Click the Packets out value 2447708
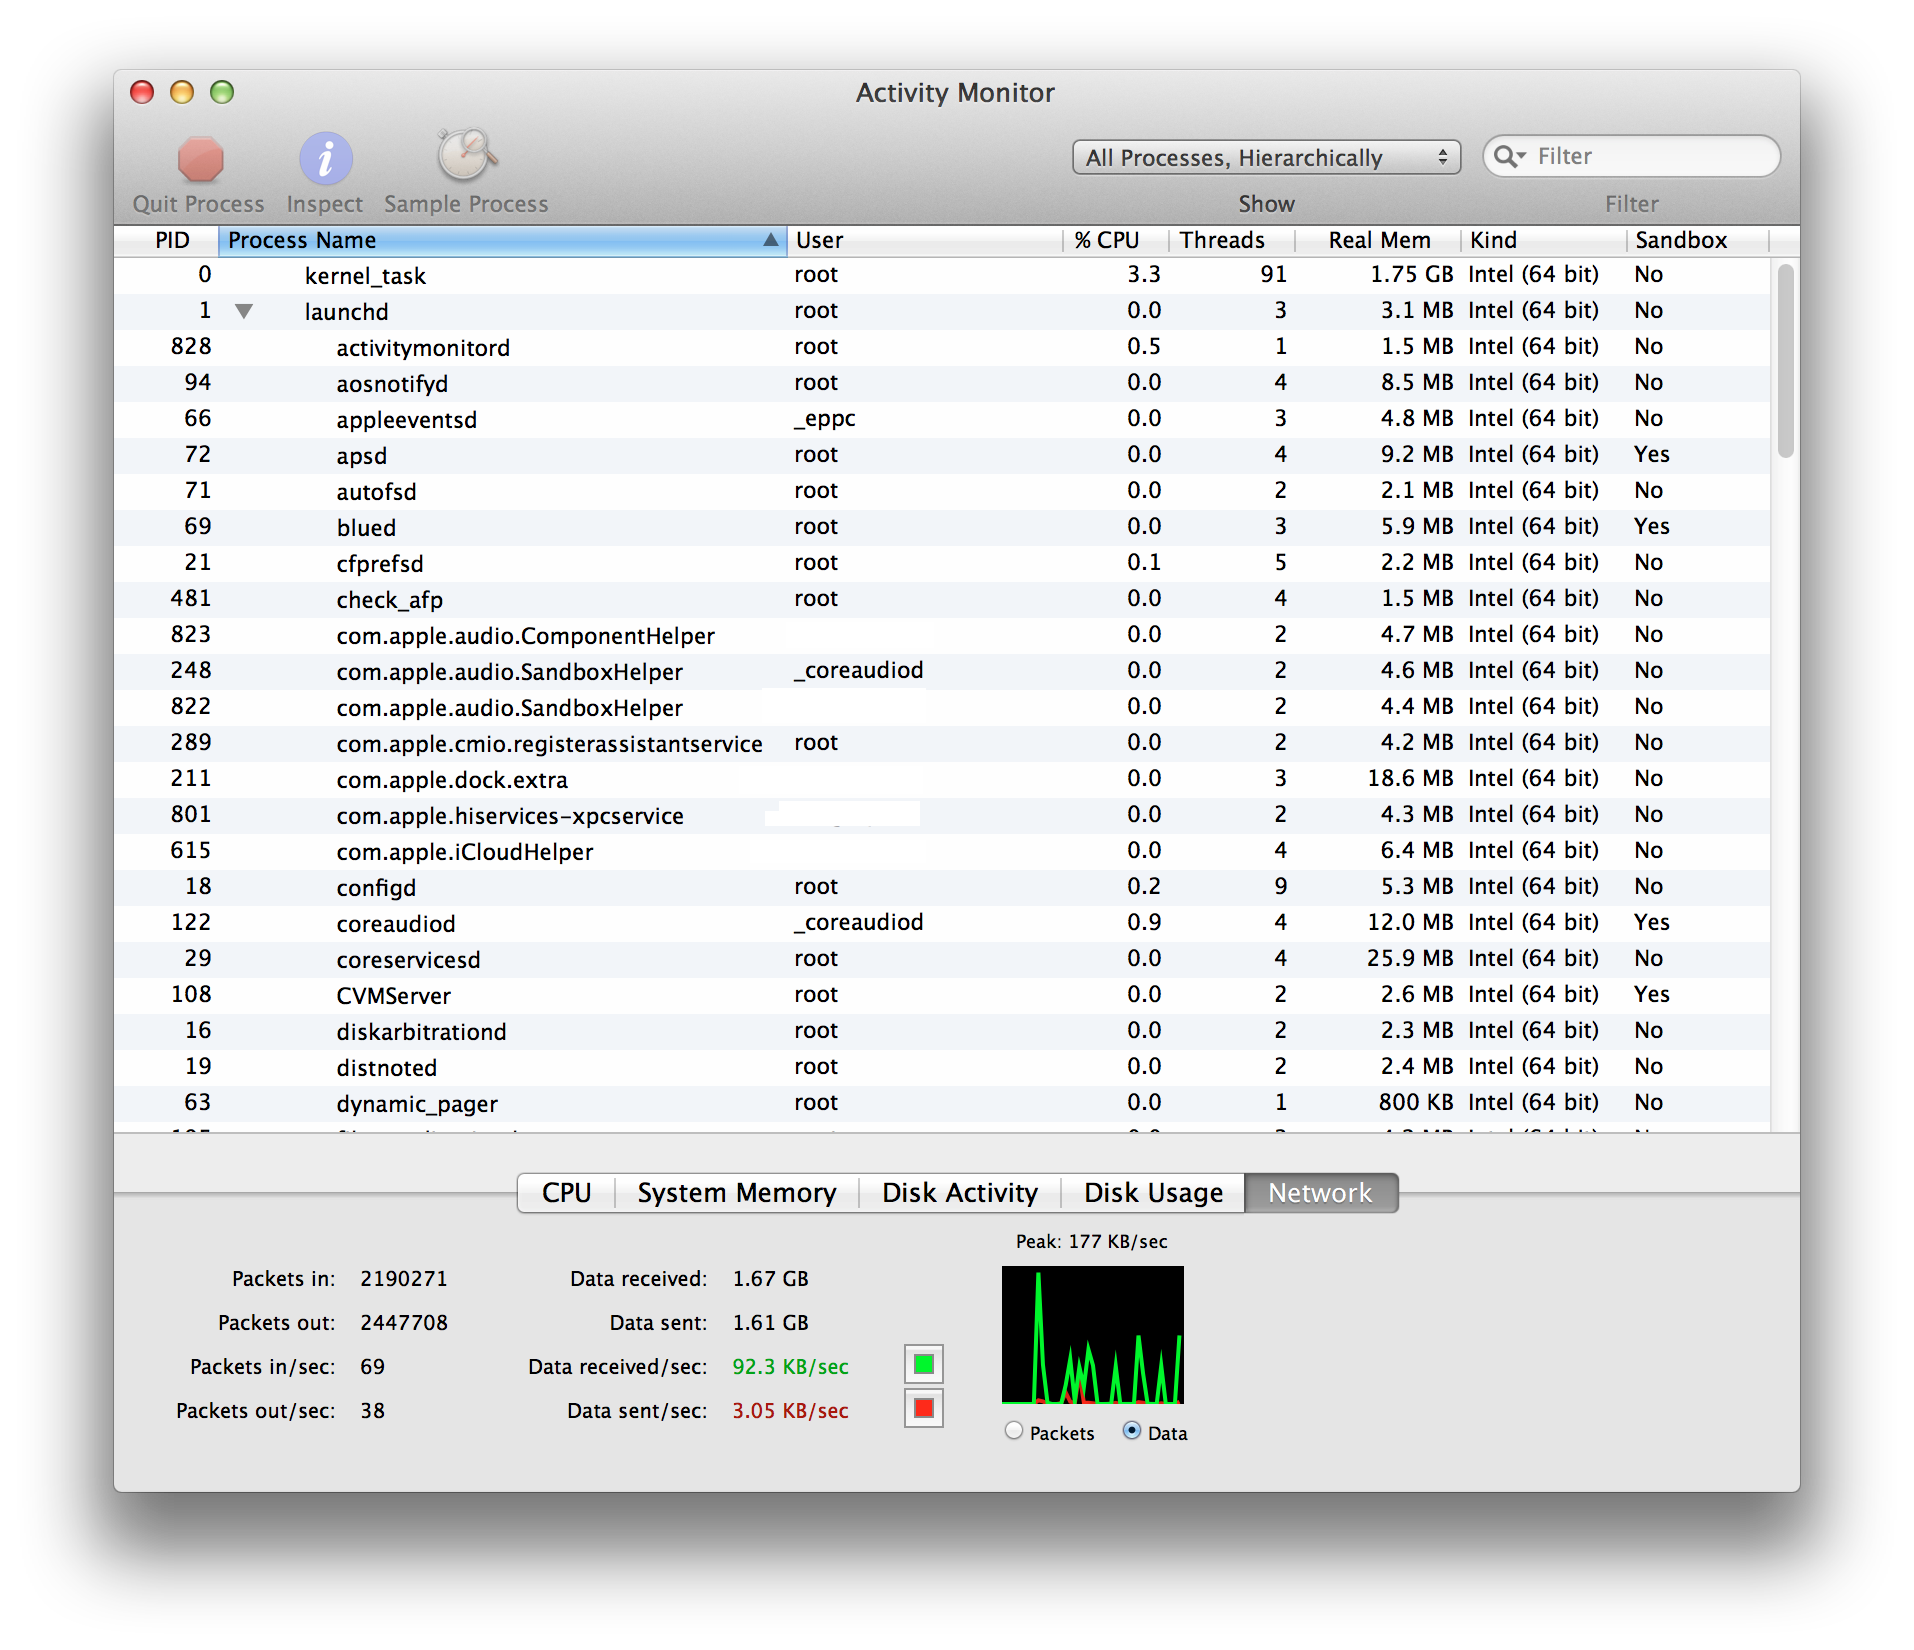Image resolution: width=1914 pixels, height=1650 pixels. [404, 1322]
